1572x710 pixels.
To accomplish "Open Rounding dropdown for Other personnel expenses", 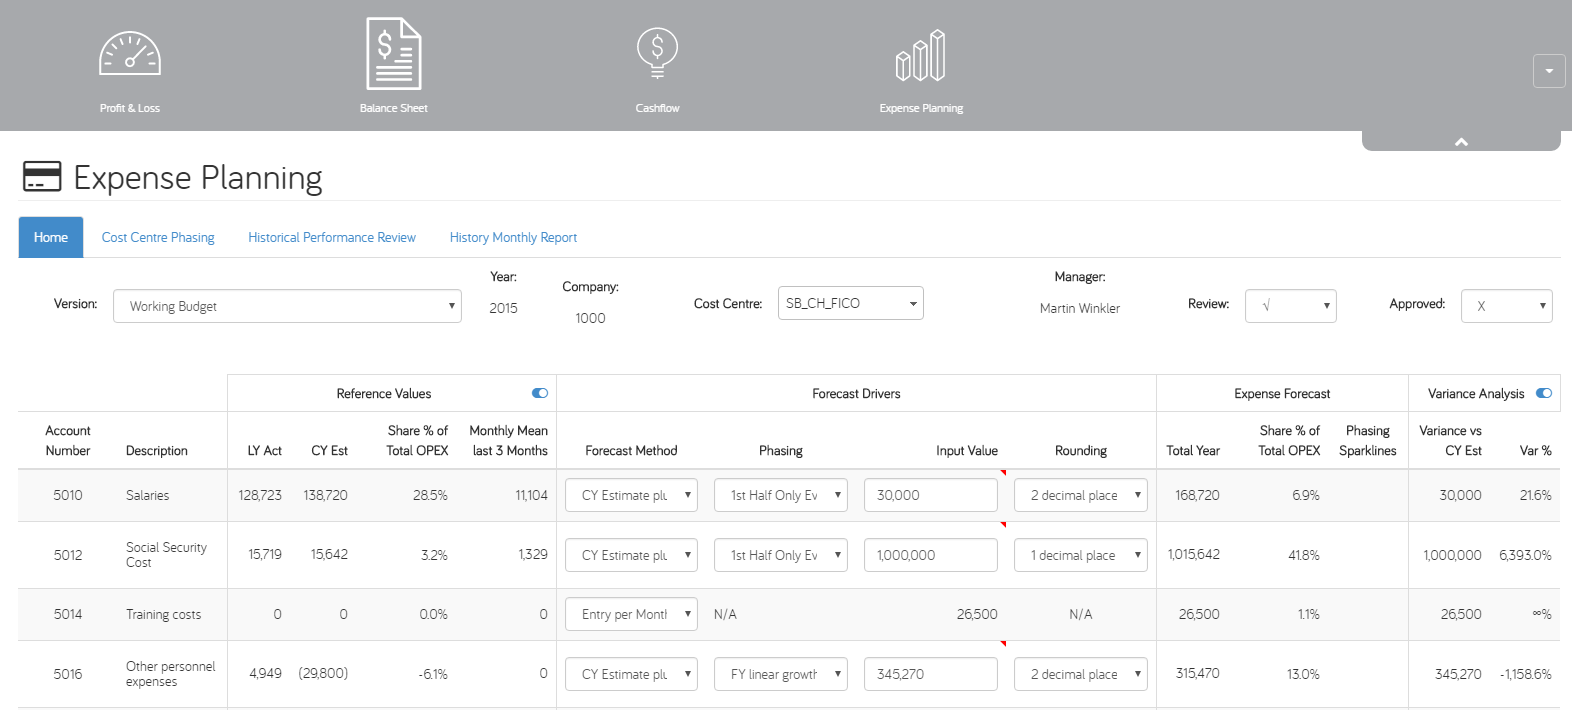I will 1081,674.
